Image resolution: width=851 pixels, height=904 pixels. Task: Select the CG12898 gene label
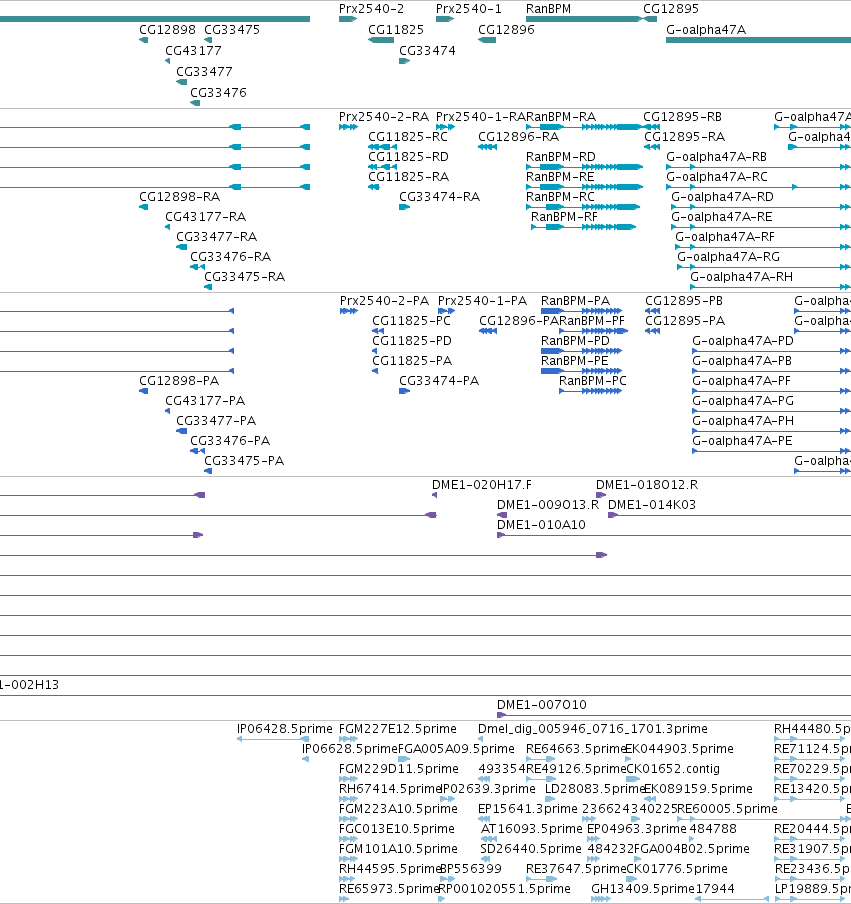pos(167,29)
